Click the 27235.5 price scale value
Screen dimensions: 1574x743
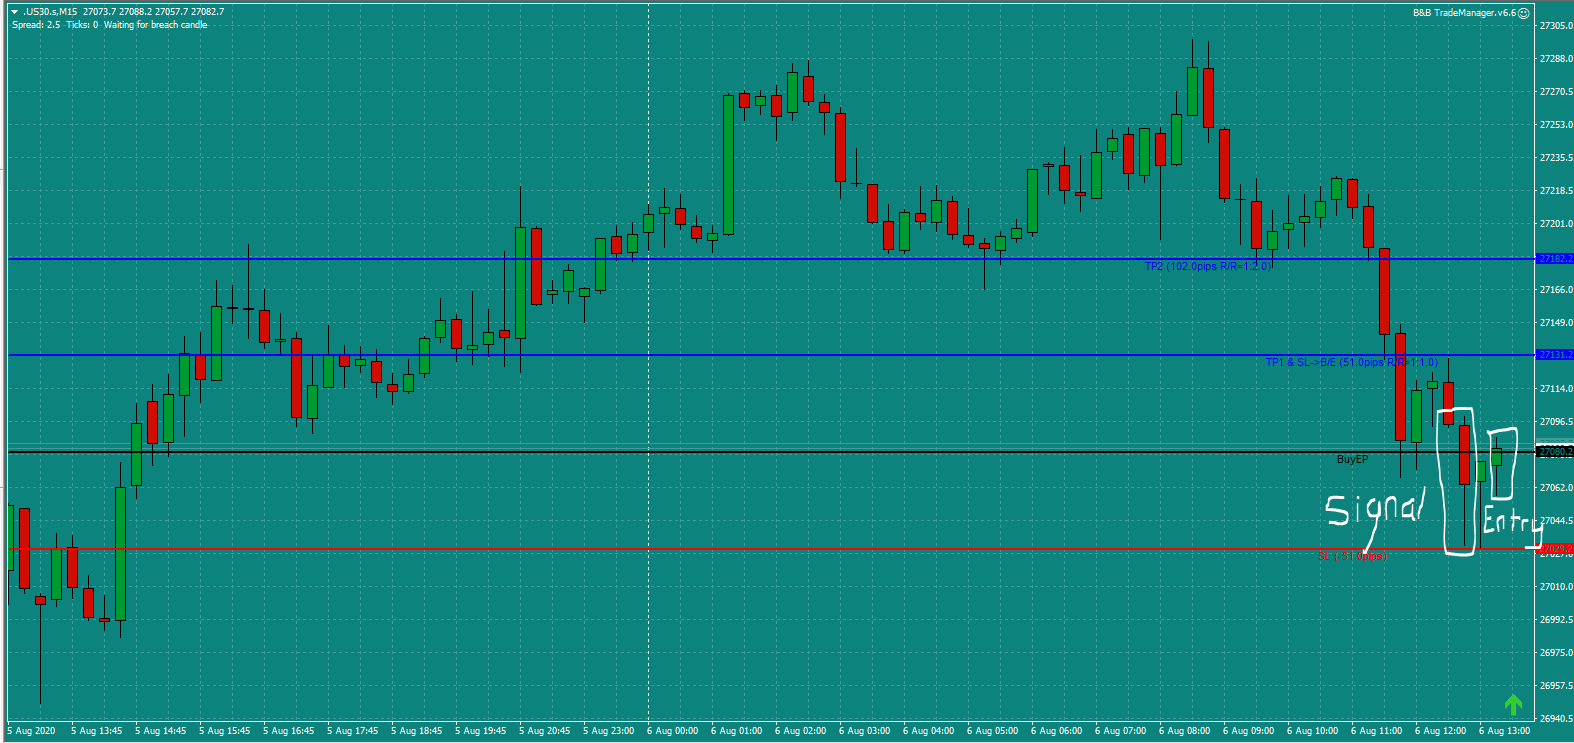pyautogui.click(x=1556, y=158)
